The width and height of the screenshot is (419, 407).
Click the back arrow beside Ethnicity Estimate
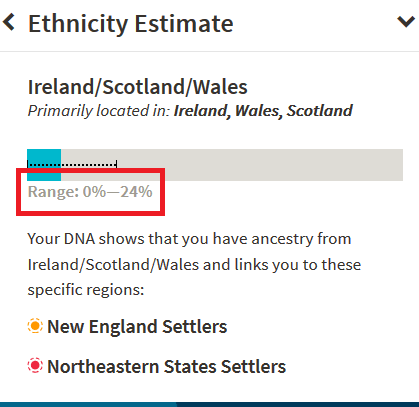(x=9, y=22)
